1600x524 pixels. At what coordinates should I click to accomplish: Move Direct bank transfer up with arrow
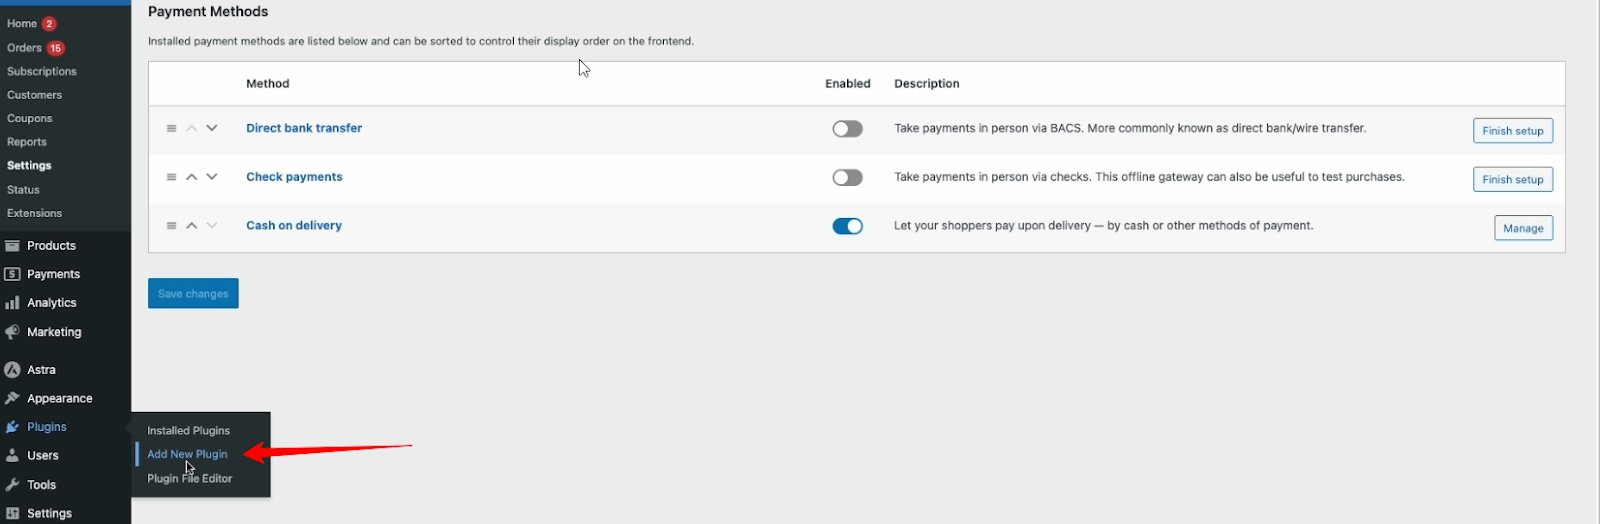coord(192,128)
